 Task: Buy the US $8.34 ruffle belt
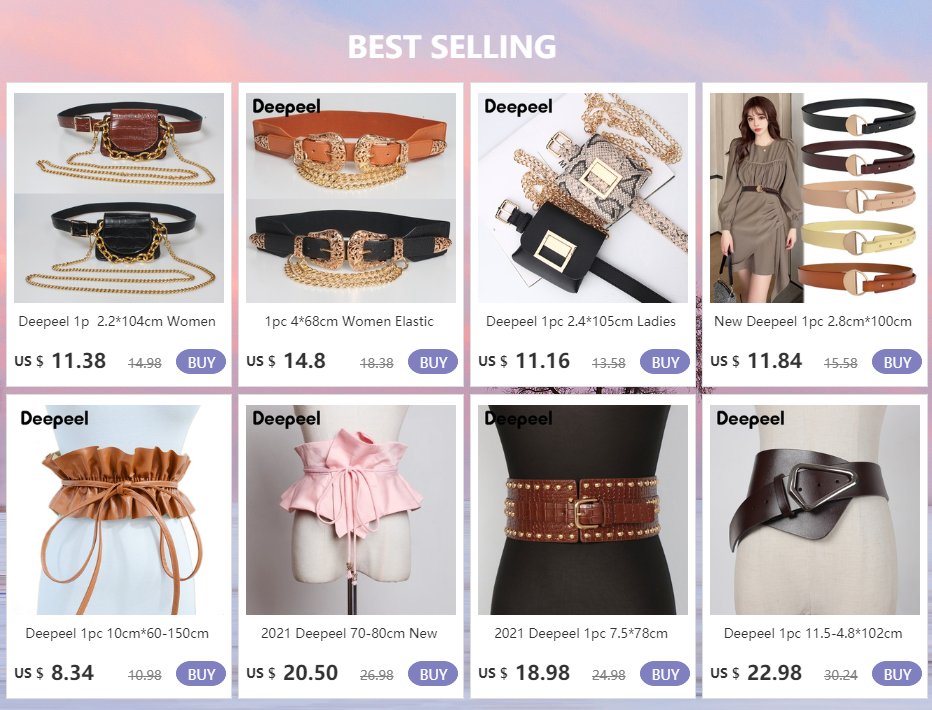coord(201,674)
